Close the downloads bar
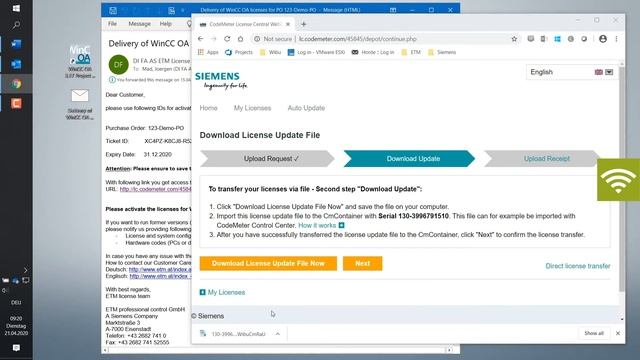The height and width of the screenshot is (360, 640). 618,333
